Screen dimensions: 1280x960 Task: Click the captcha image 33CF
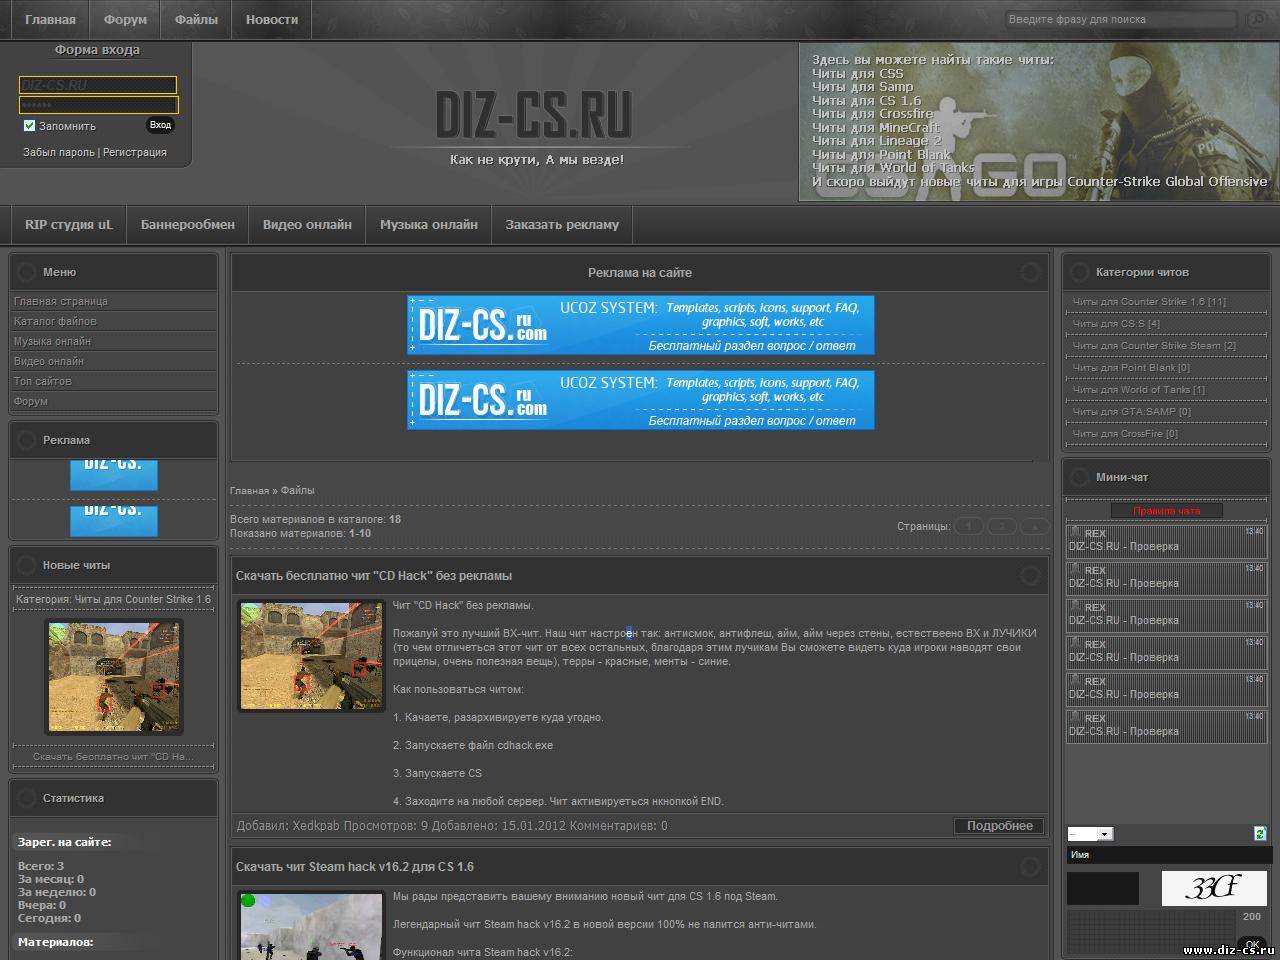click(1213, 888)
